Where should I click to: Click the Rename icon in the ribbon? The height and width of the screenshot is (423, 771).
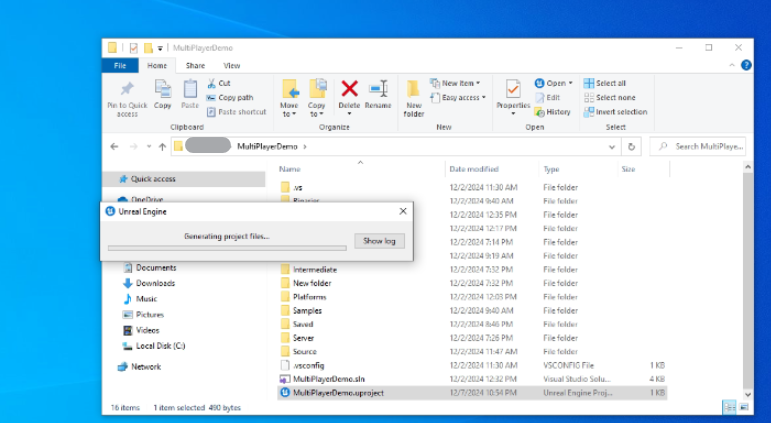[378, 92]
